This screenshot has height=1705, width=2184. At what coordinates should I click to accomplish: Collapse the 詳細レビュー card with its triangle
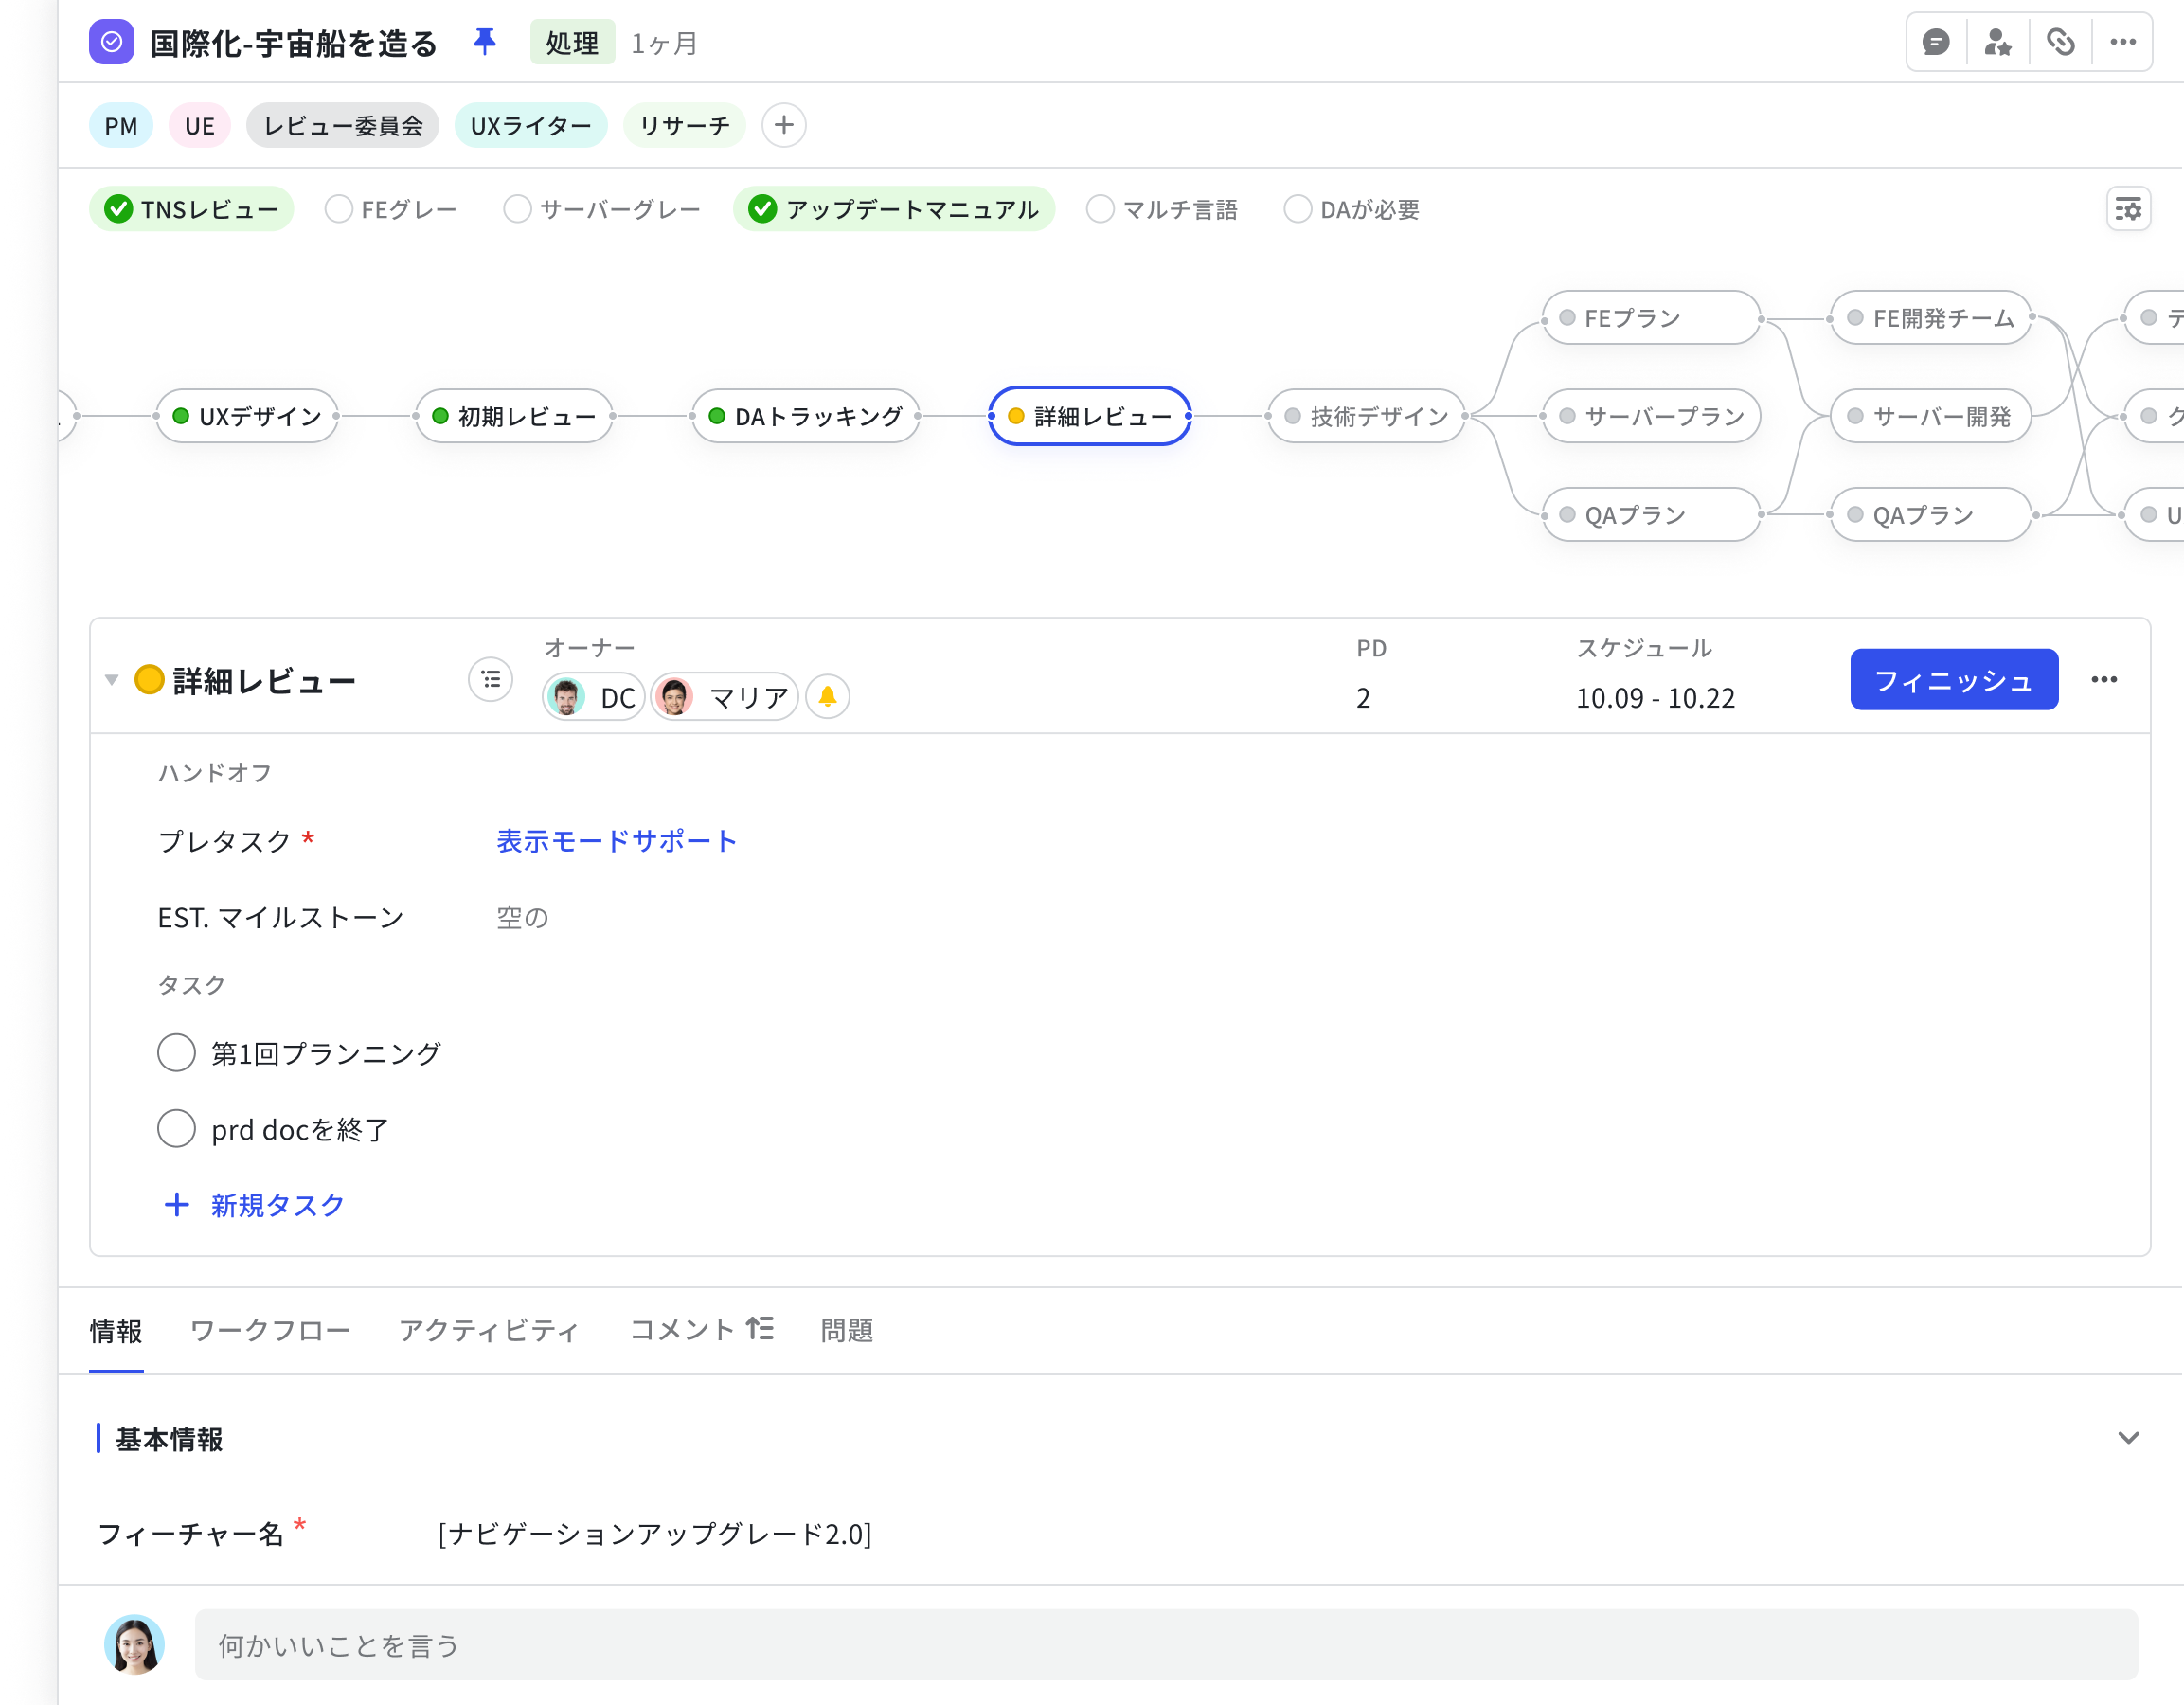(113, 680)
